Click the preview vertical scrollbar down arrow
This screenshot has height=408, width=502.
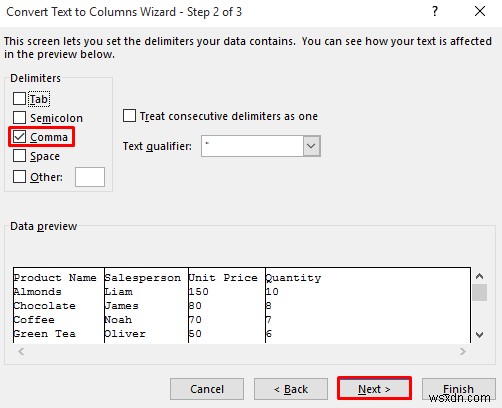480,335
